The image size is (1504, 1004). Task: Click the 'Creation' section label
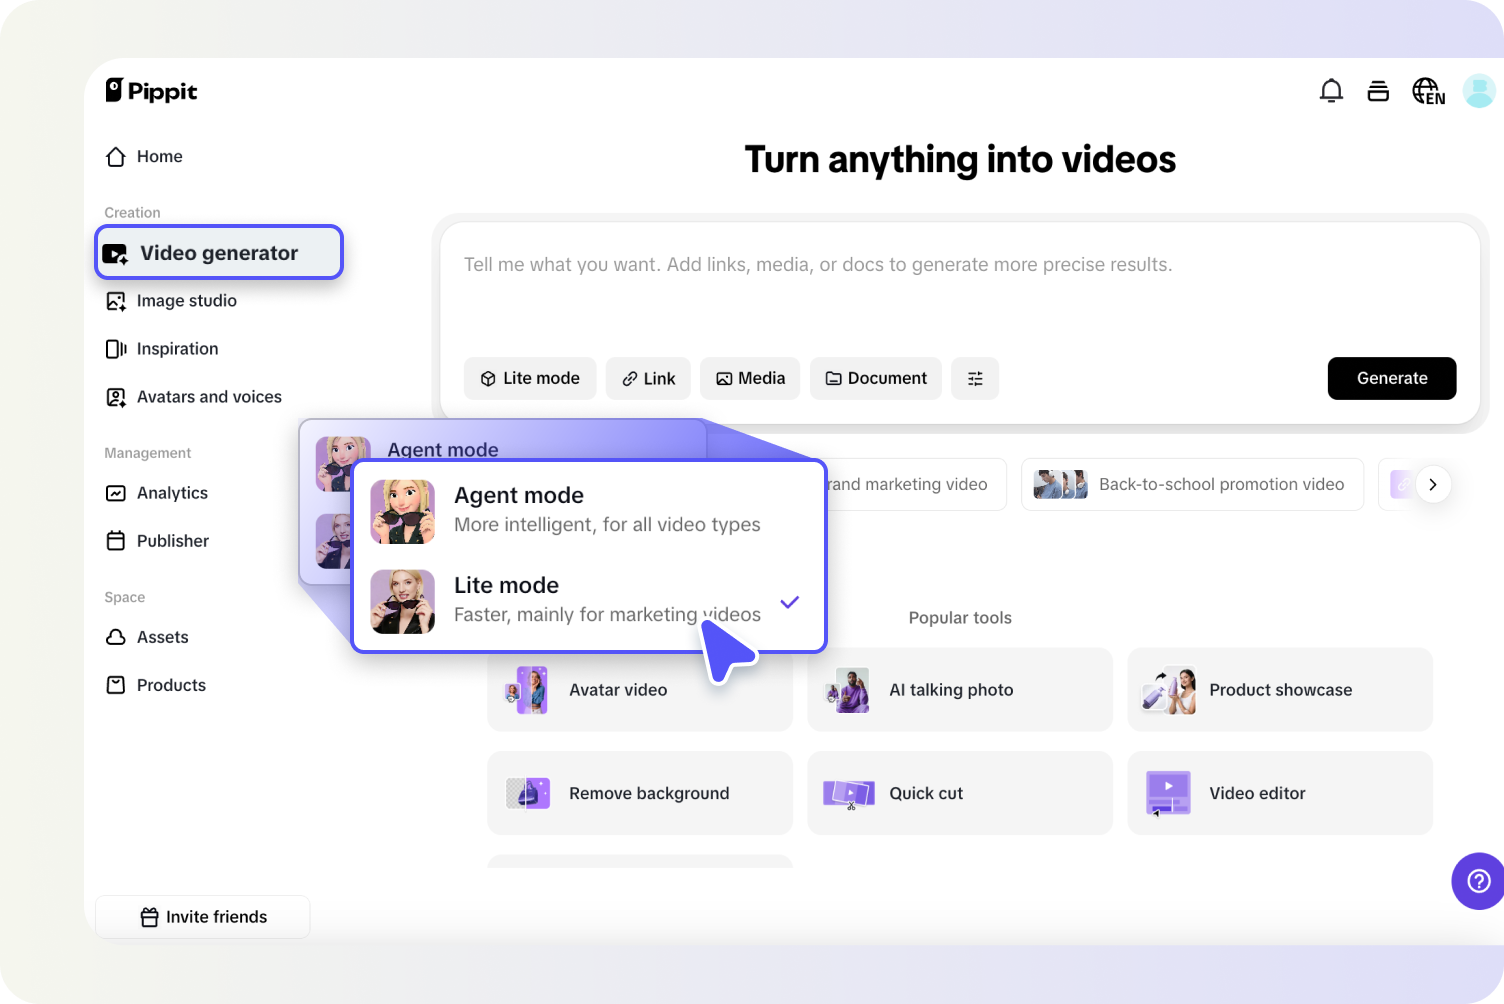[x=132, y=213]
